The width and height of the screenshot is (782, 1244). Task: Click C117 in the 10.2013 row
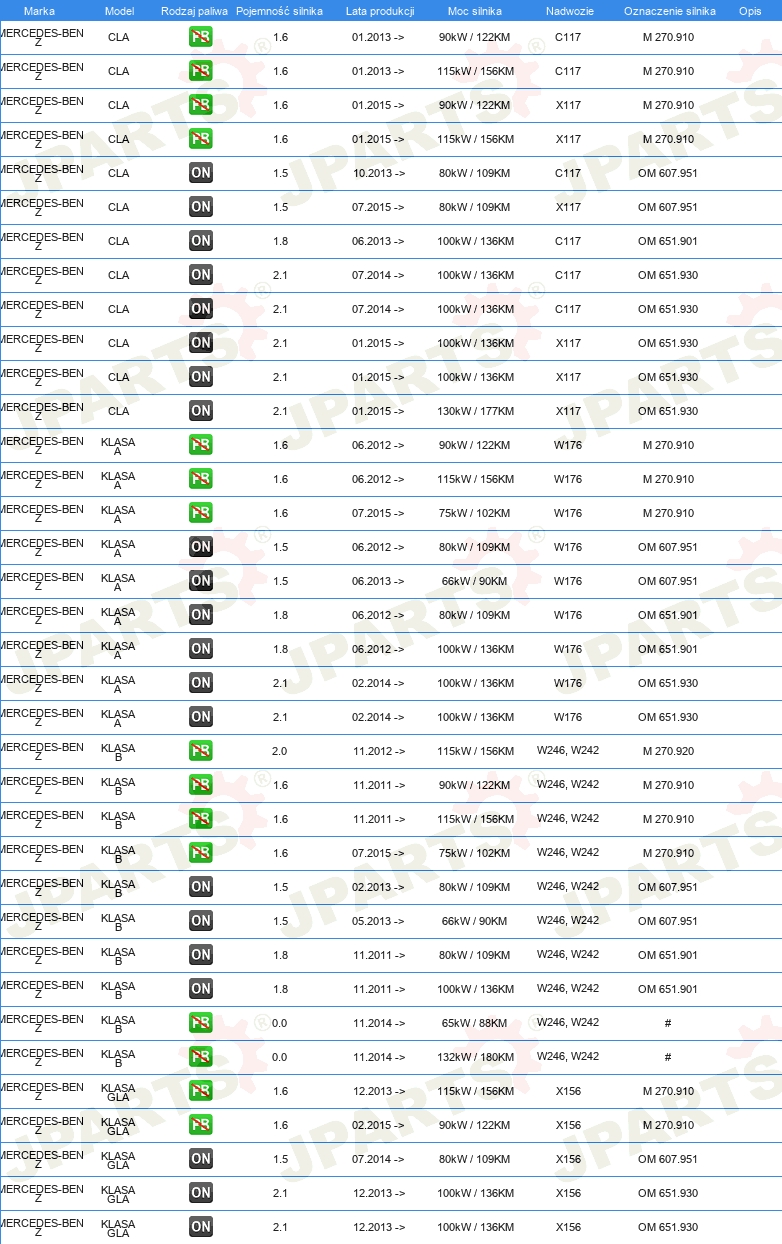(x=568, y=173)
